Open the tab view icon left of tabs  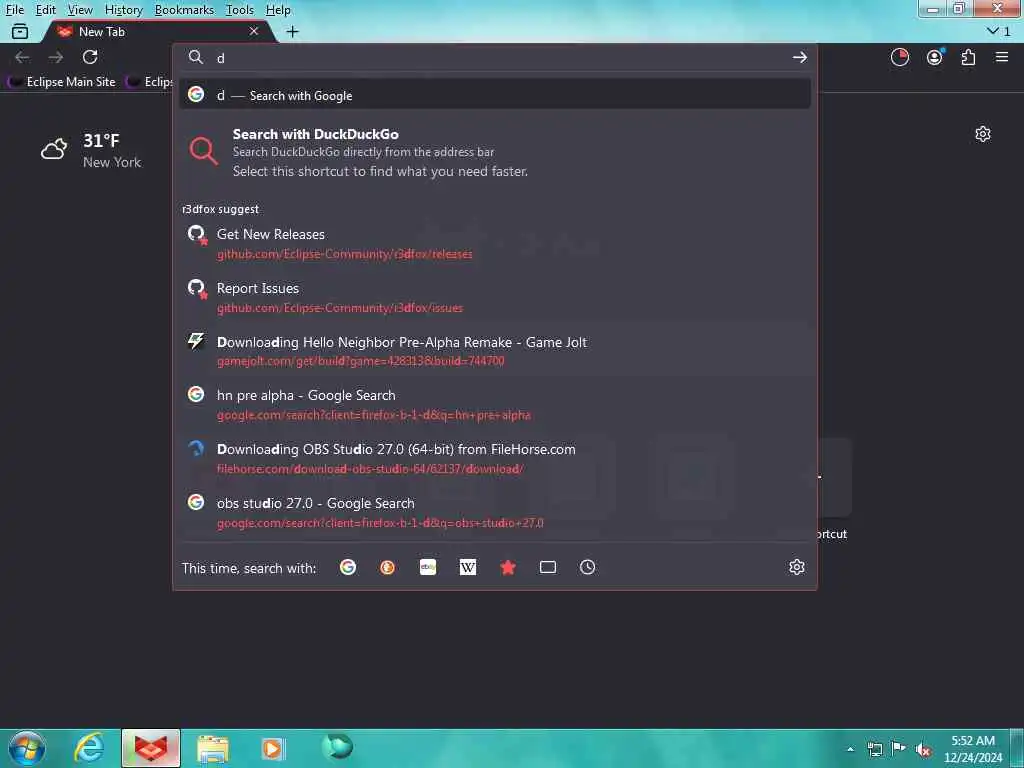point(20,31)
